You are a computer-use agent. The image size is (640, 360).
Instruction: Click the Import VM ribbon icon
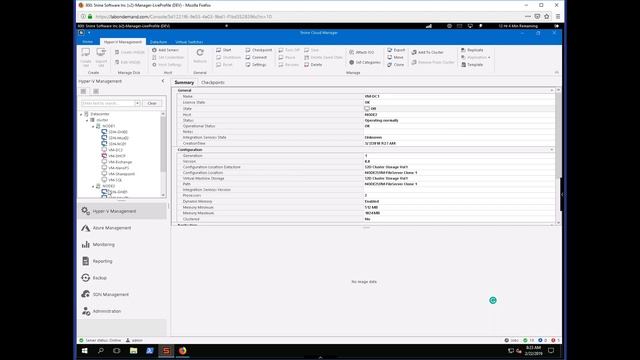pos(101,56)
